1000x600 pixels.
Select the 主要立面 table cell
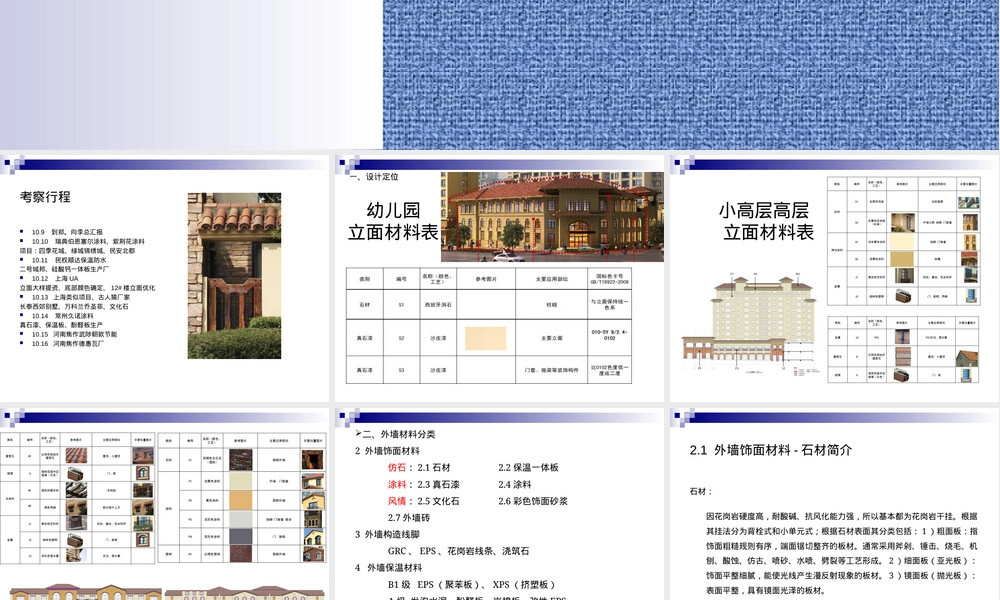[x=551, y=338]
